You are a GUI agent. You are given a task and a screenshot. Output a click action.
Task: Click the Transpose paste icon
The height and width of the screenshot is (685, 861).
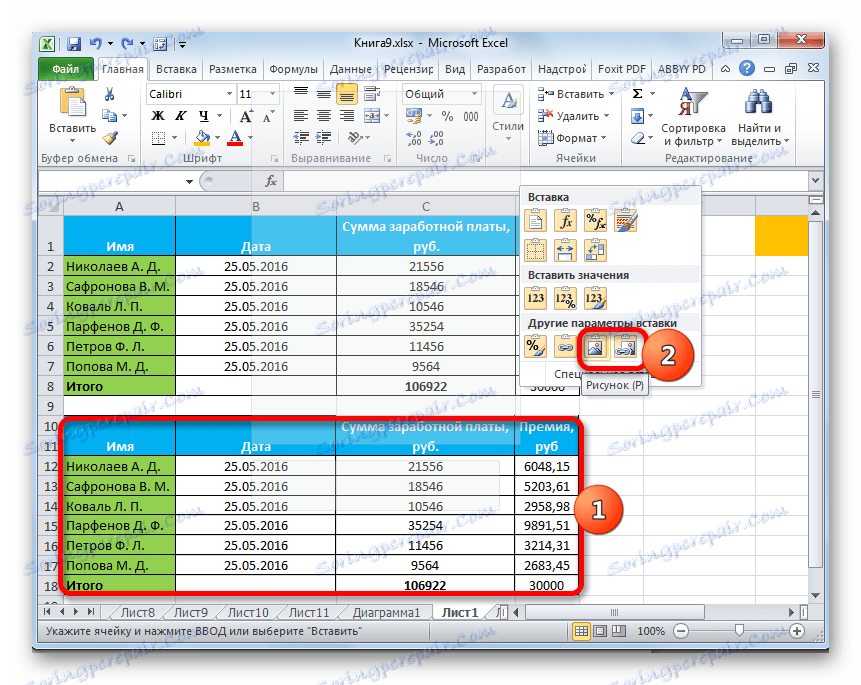595,249
